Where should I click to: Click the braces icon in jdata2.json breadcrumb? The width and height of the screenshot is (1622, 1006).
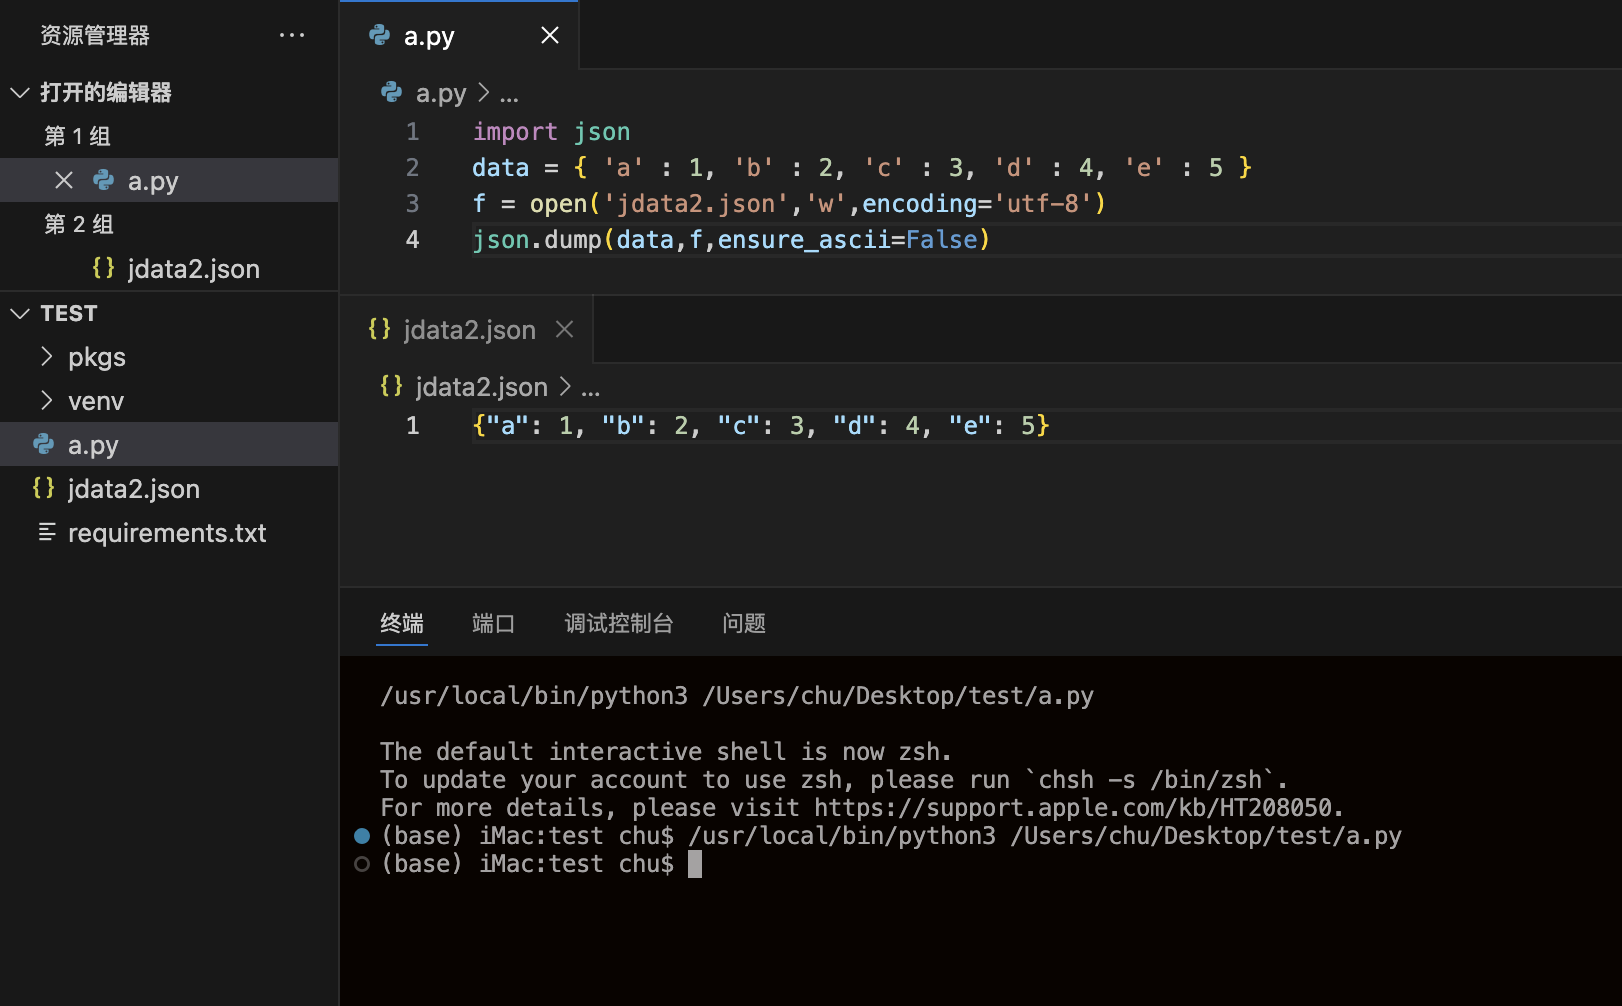390,386
